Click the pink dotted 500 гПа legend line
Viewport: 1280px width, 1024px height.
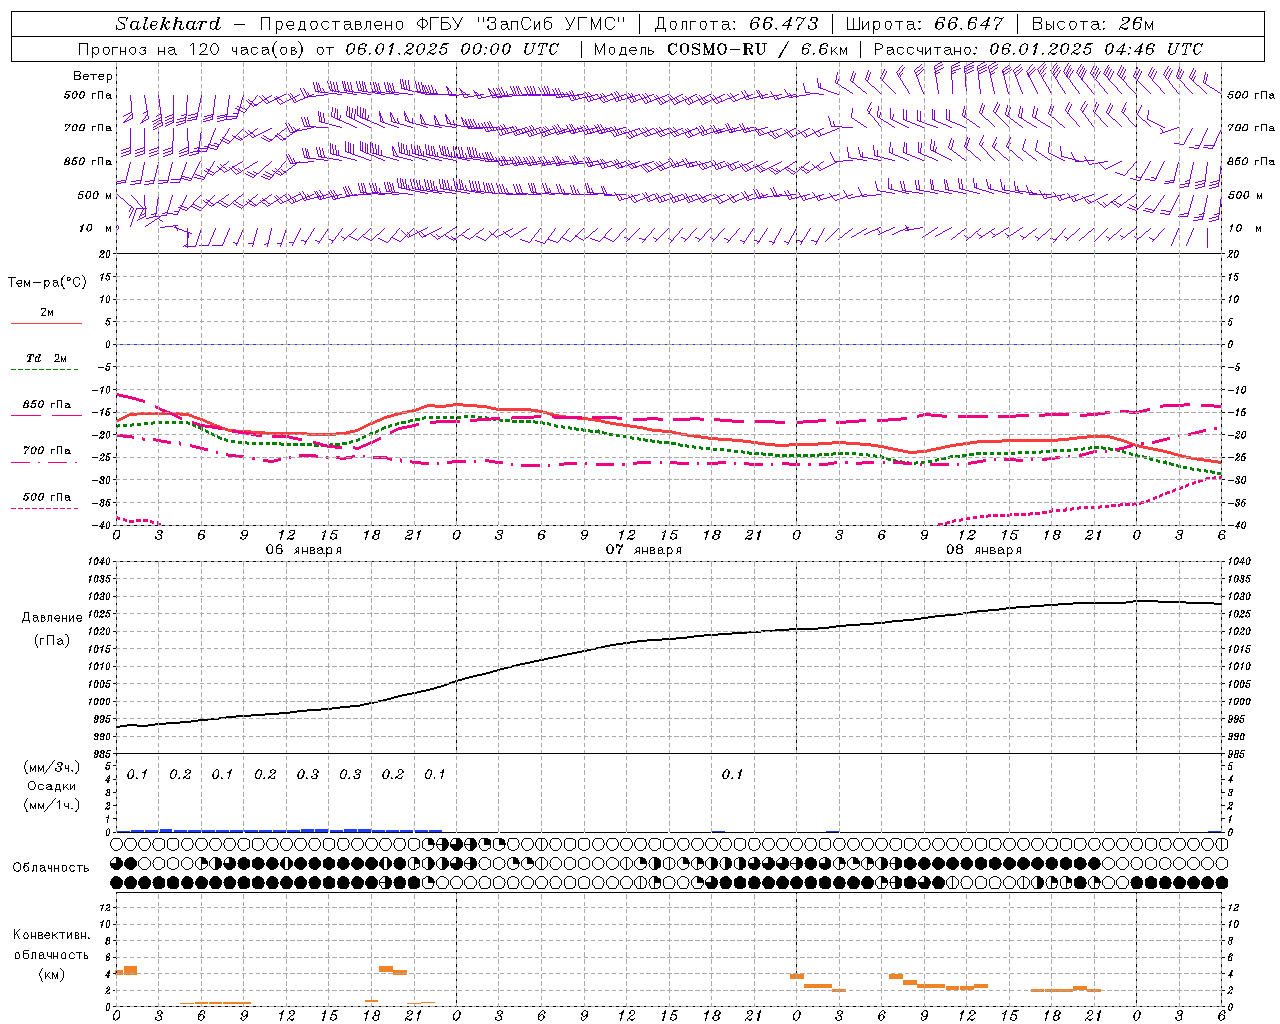pyautogui.click(x=44, y=508)
